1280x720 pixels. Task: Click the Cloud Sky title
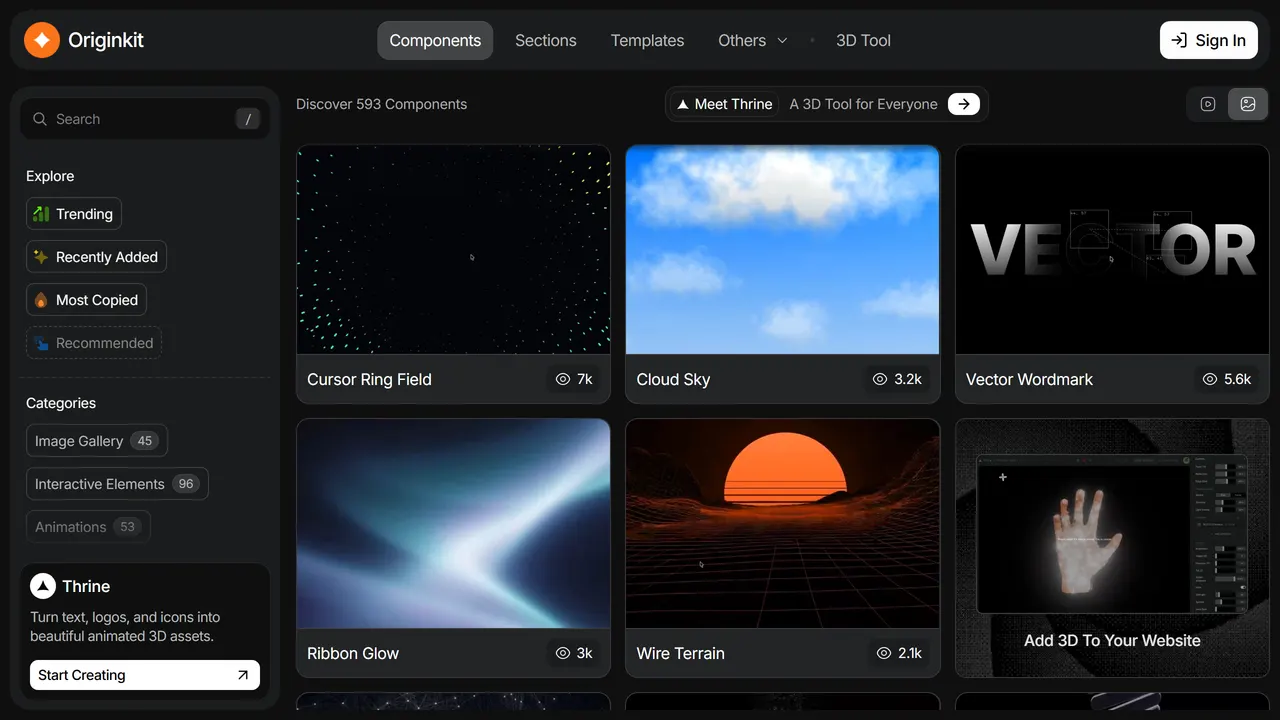673,379
